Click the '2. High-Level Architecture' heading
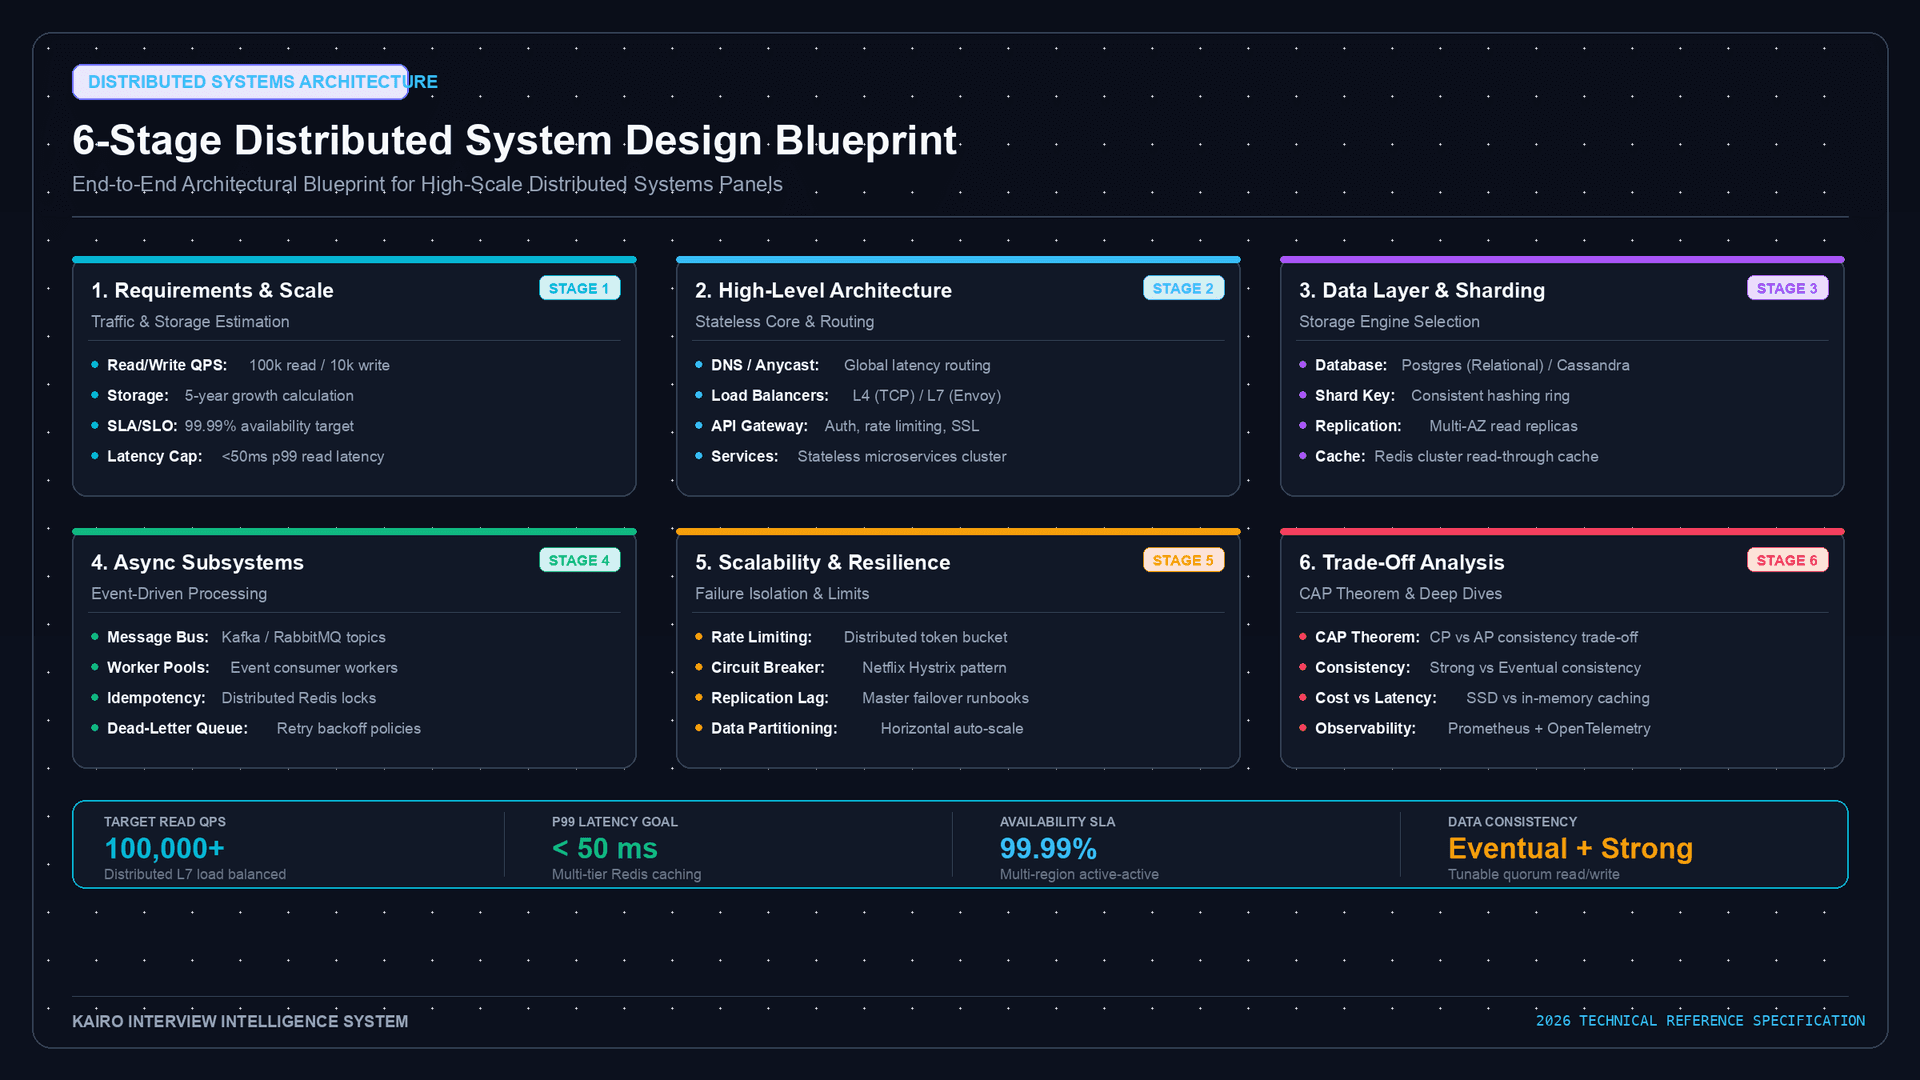The image size is (1920, 1080). click(x=823, y=291)
